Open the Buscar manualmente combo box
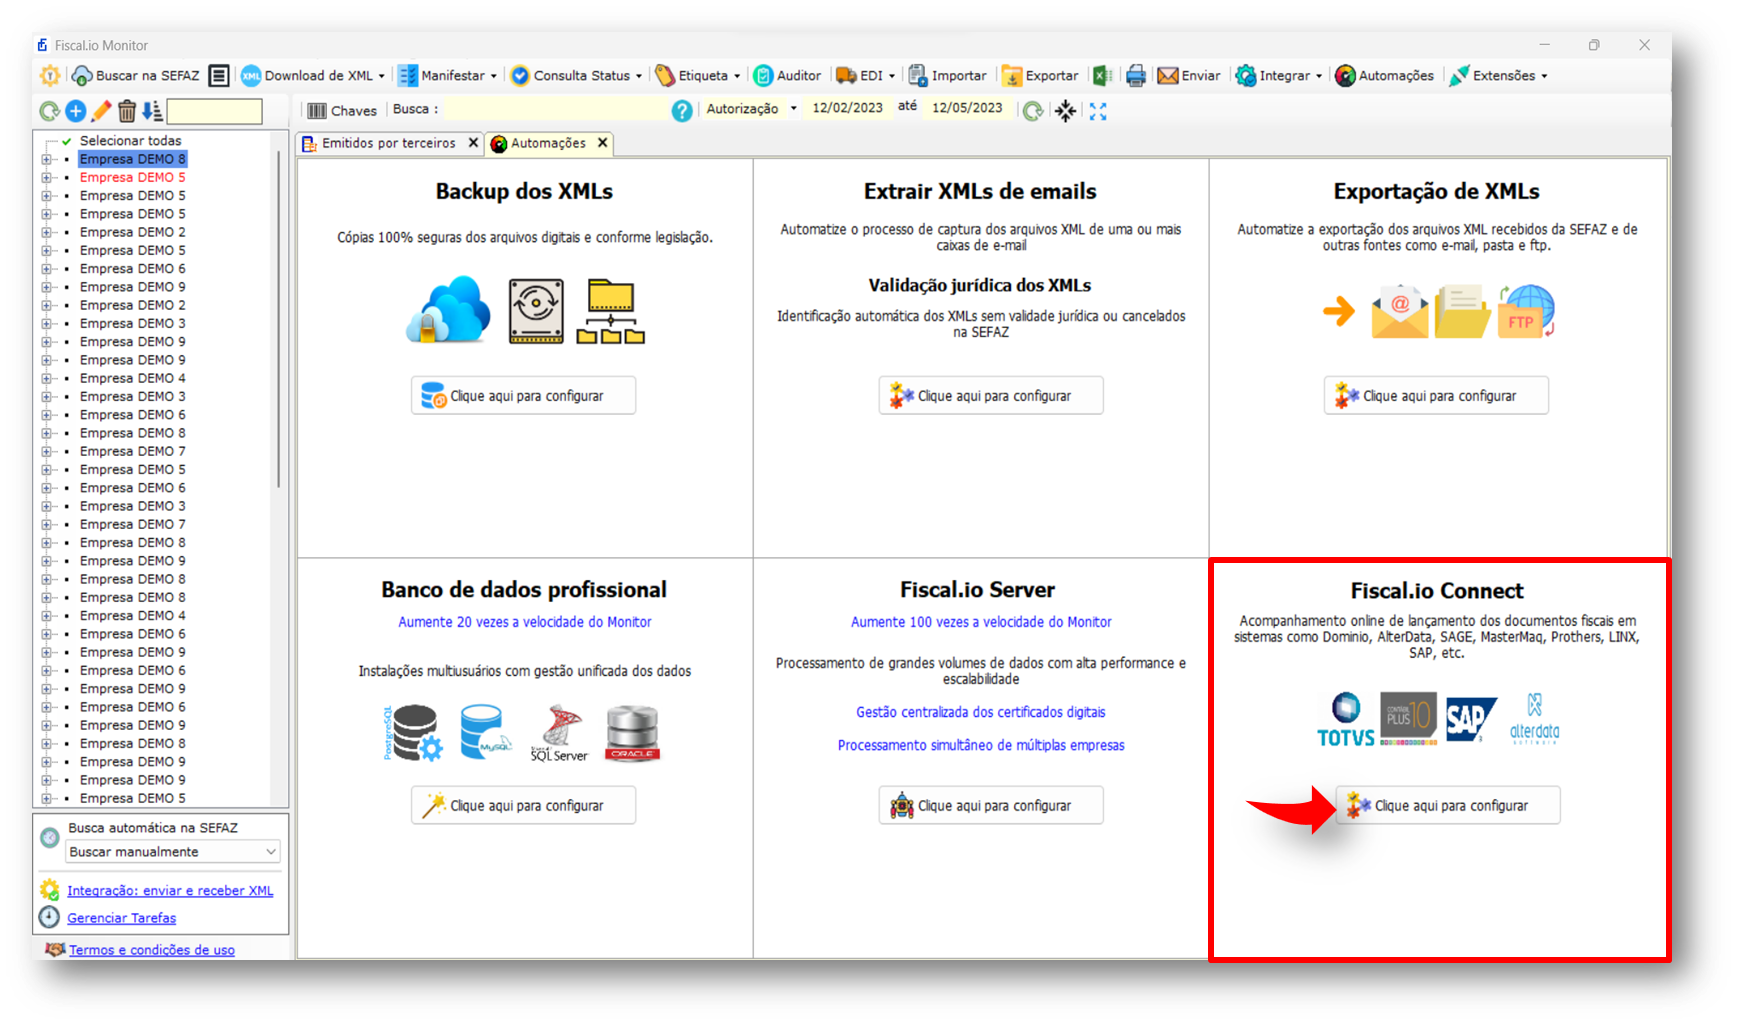Screen dimensions: 1737x1025 pos(172,852)
